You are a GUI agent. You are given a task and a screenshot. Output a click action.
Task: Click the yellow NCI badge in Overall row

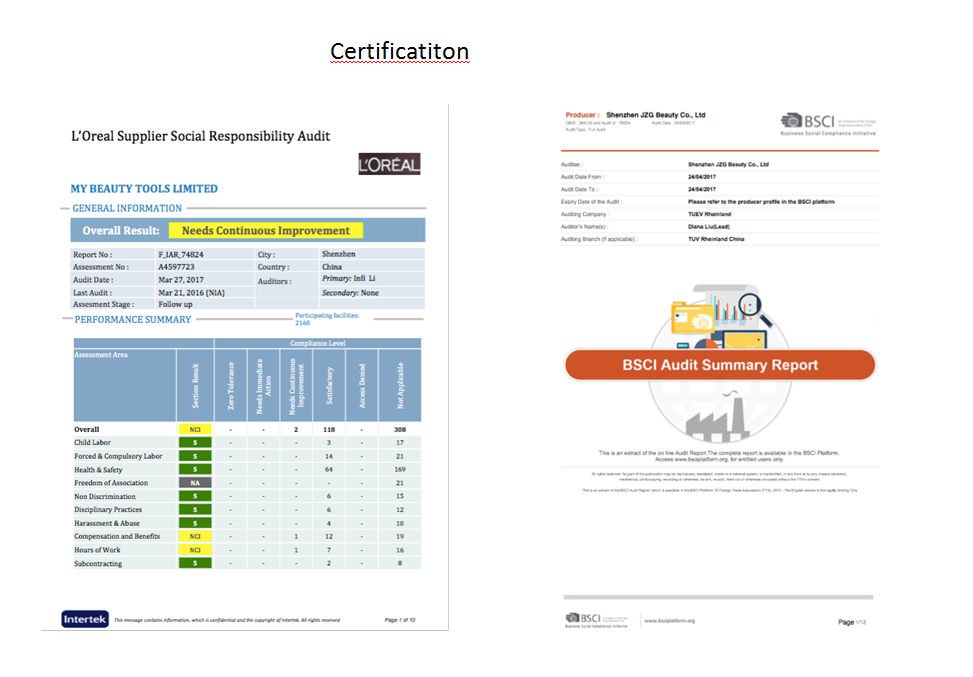(195, 429)
